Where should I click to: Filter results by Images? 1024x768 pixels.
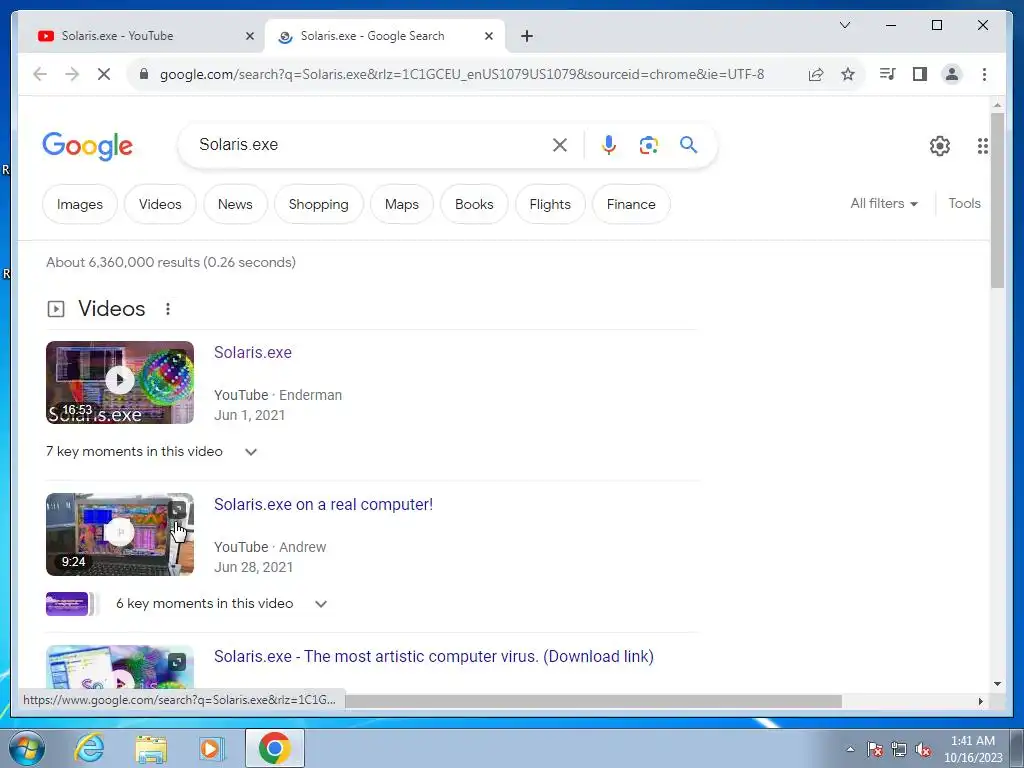click(x=80, y=204)
